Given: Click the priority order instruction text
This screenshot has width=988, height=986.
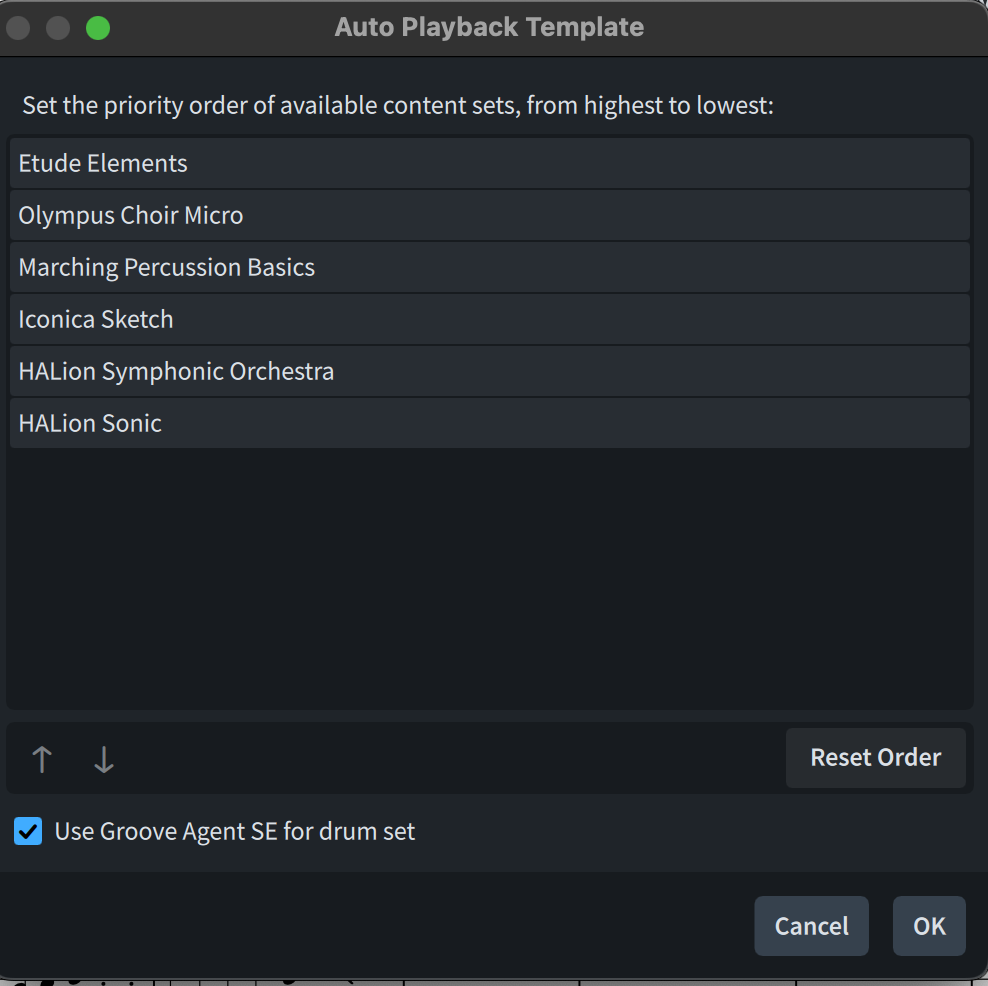Looking at the screenshot, I should (398, 106).
